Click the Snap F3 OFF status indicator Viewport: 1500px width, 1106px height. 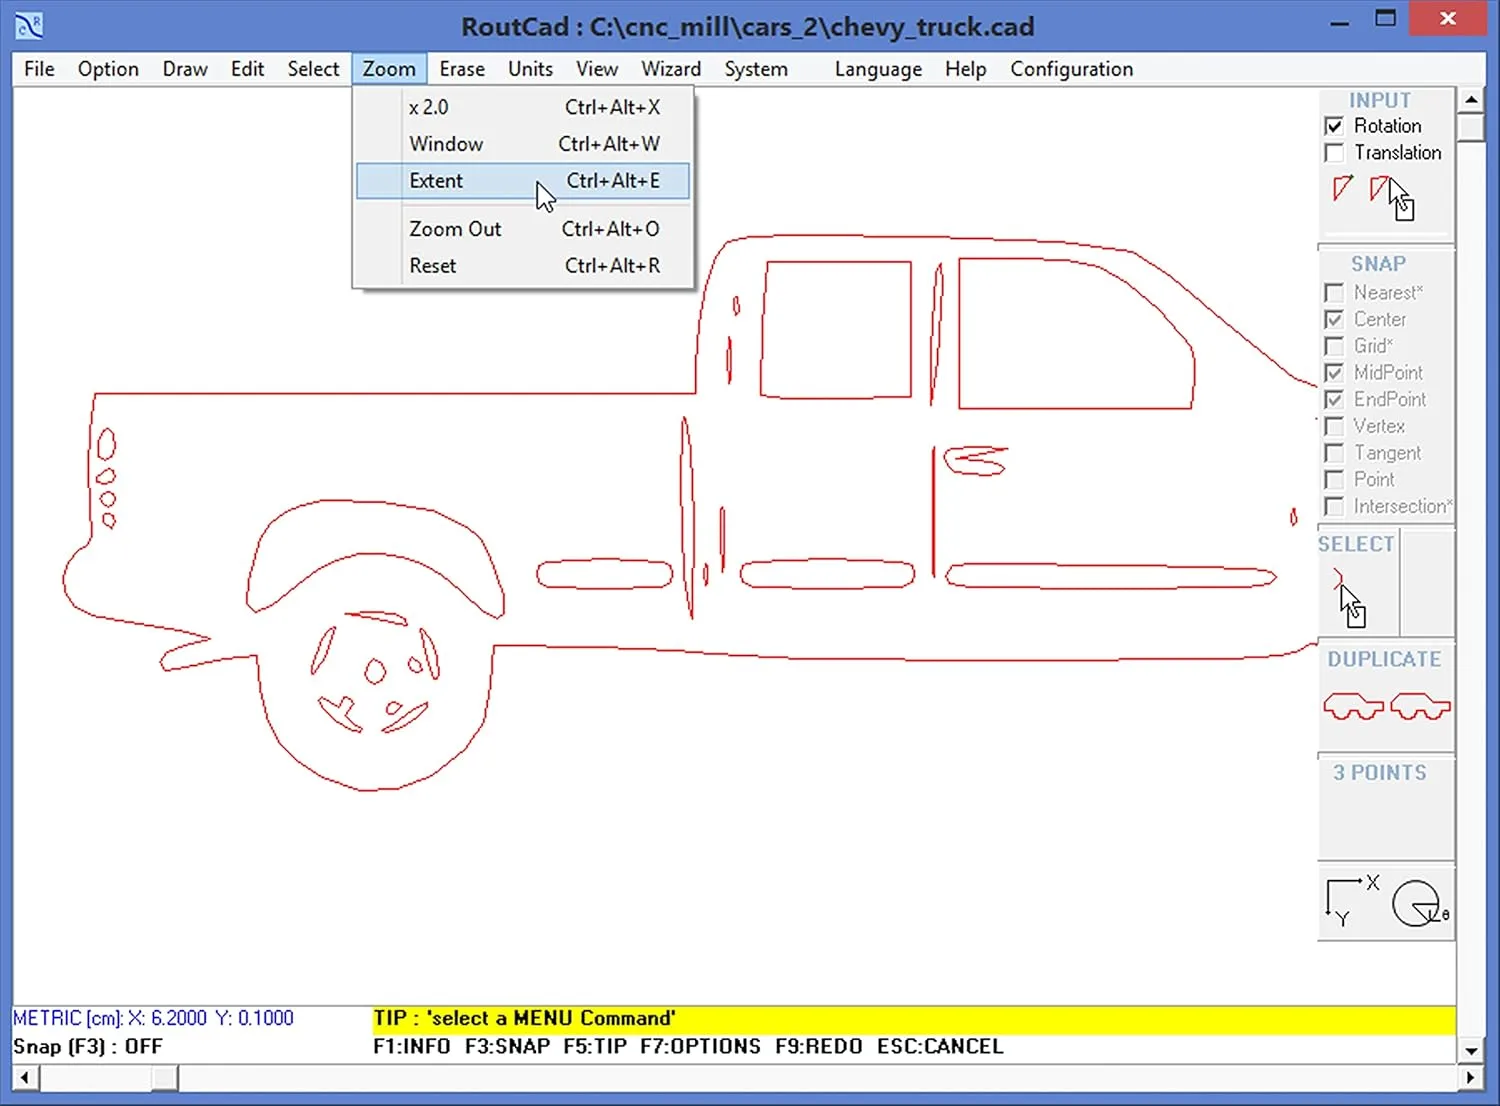[87, 1046]
